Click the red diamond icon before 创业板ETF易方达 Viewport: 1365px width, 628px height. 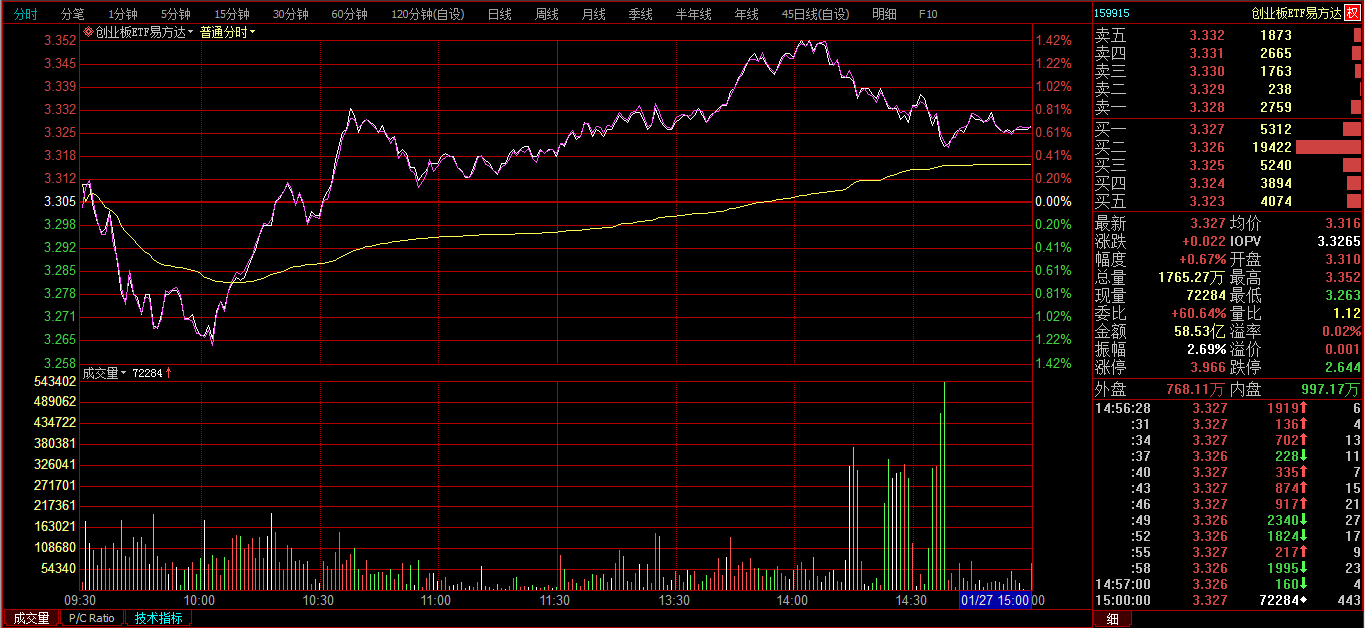click(88, 32)
